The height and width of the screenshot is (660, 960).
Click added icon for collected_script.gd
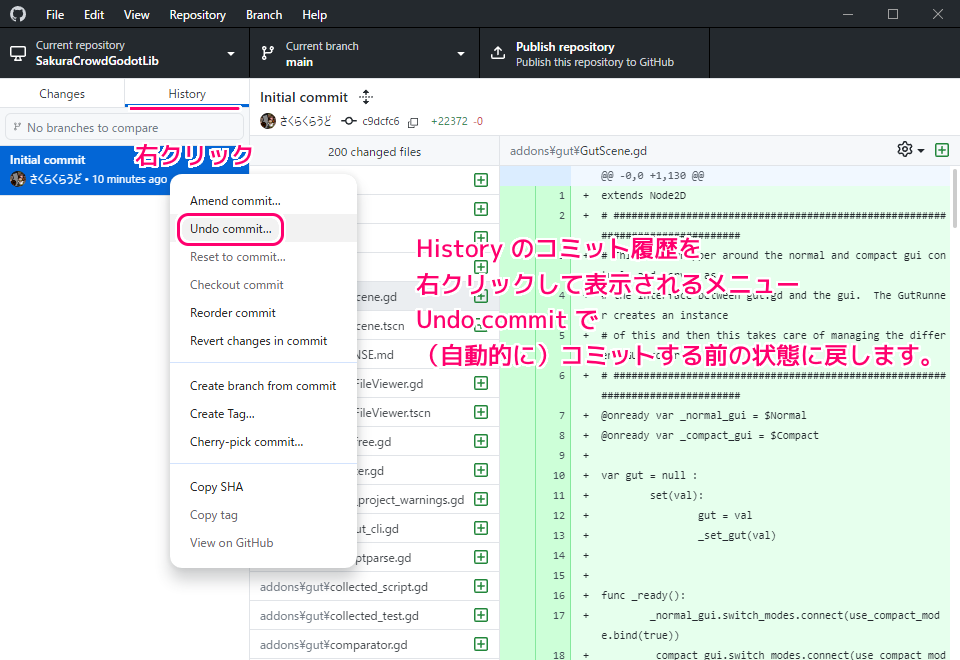[x=481, y=587]
